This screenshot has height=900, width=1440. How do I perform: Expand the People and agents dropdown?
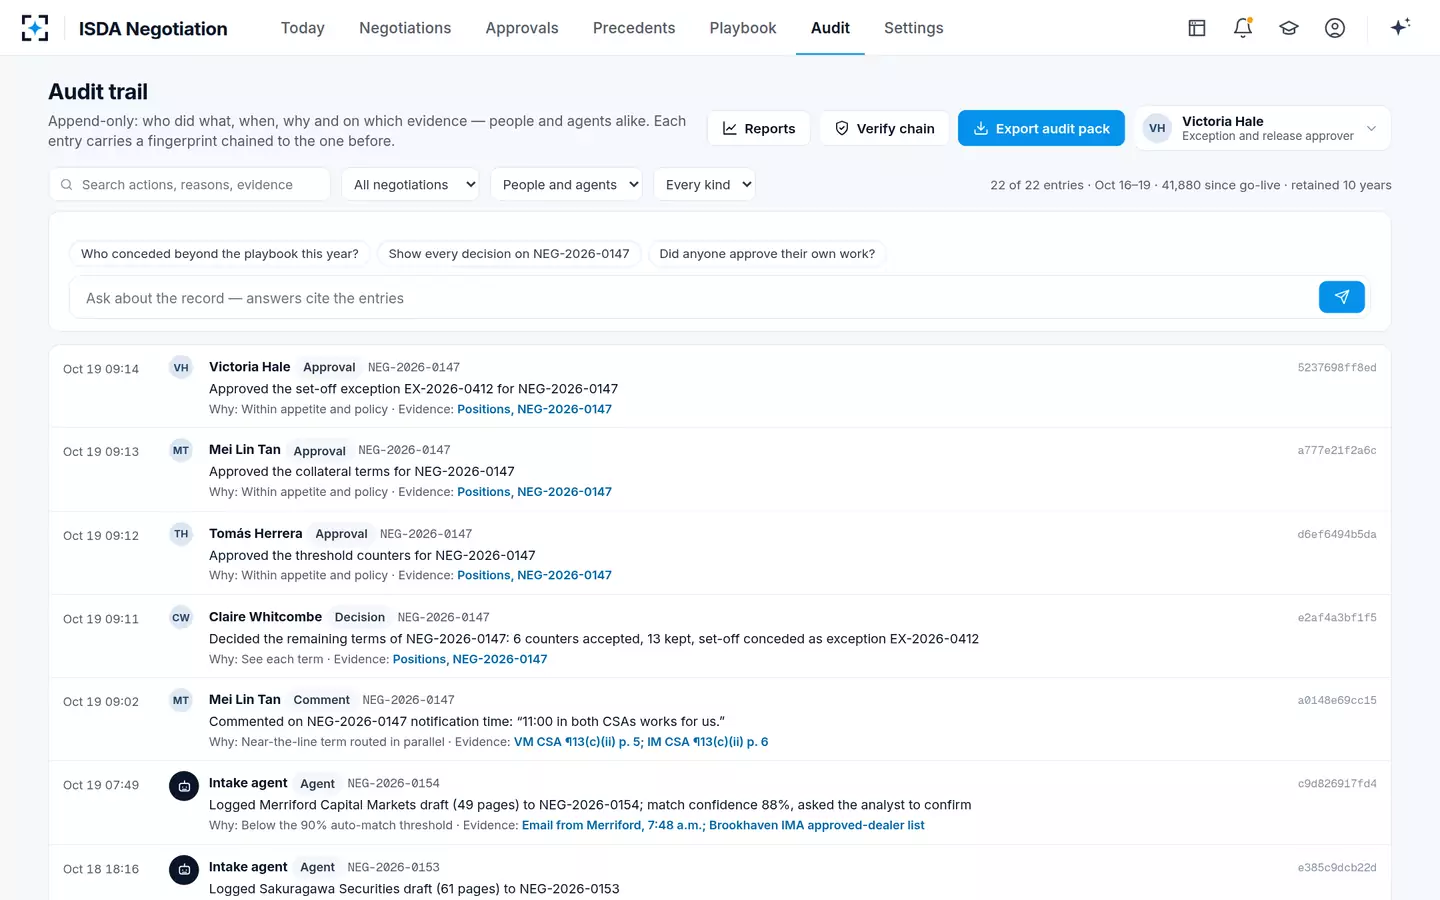[x=566, y=185]
